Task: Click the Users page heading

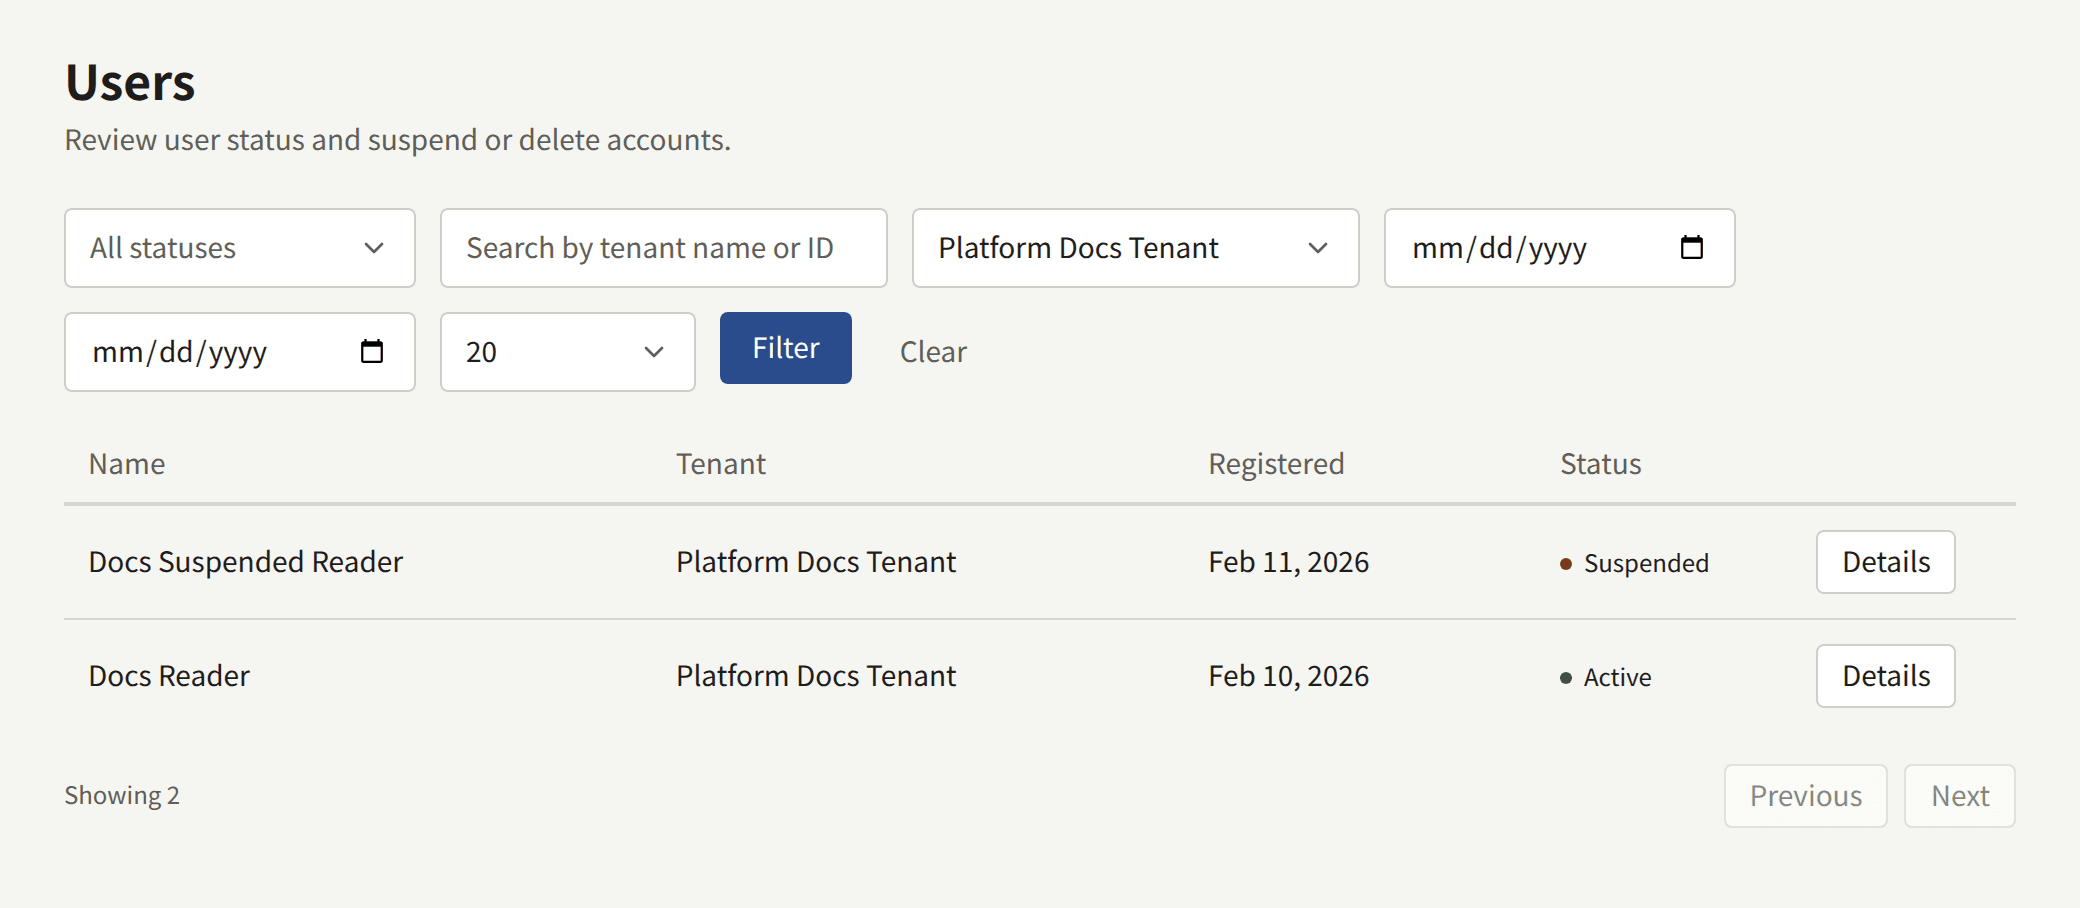Action: (130, 82)
